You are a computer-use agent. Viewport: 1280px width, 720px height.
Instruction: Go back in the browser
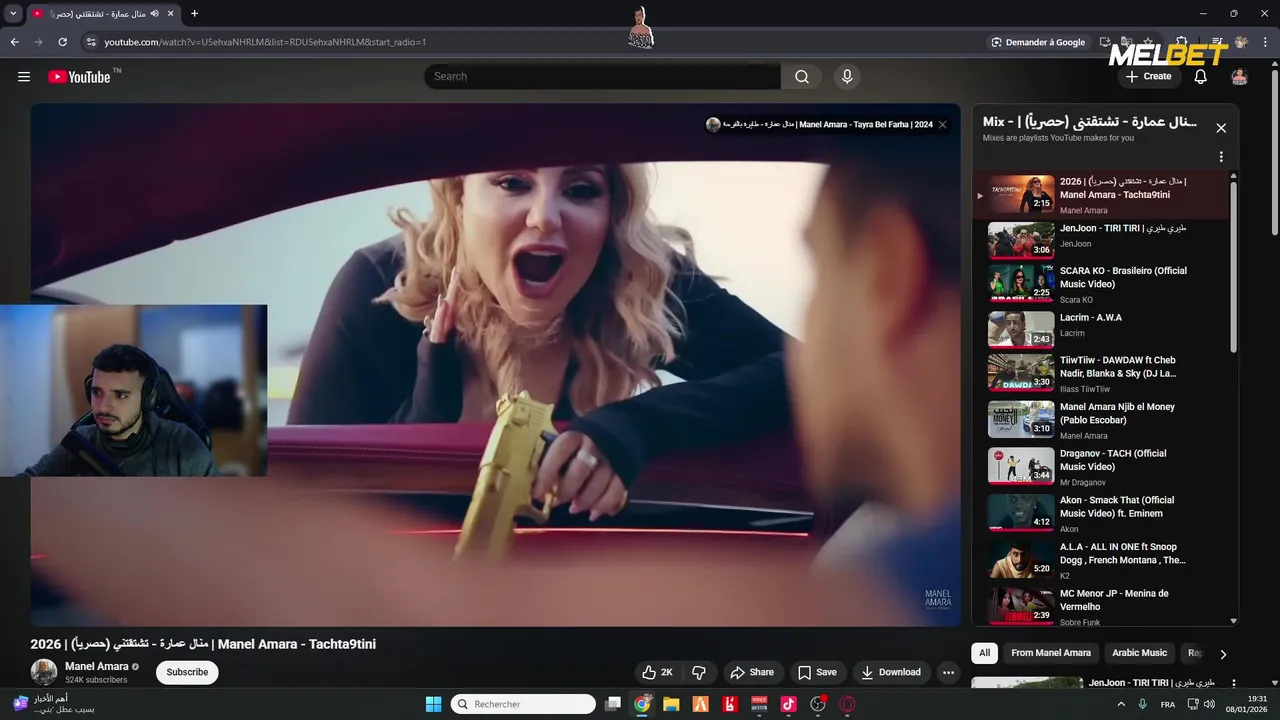pyautogui.click(x=15, y=42)
